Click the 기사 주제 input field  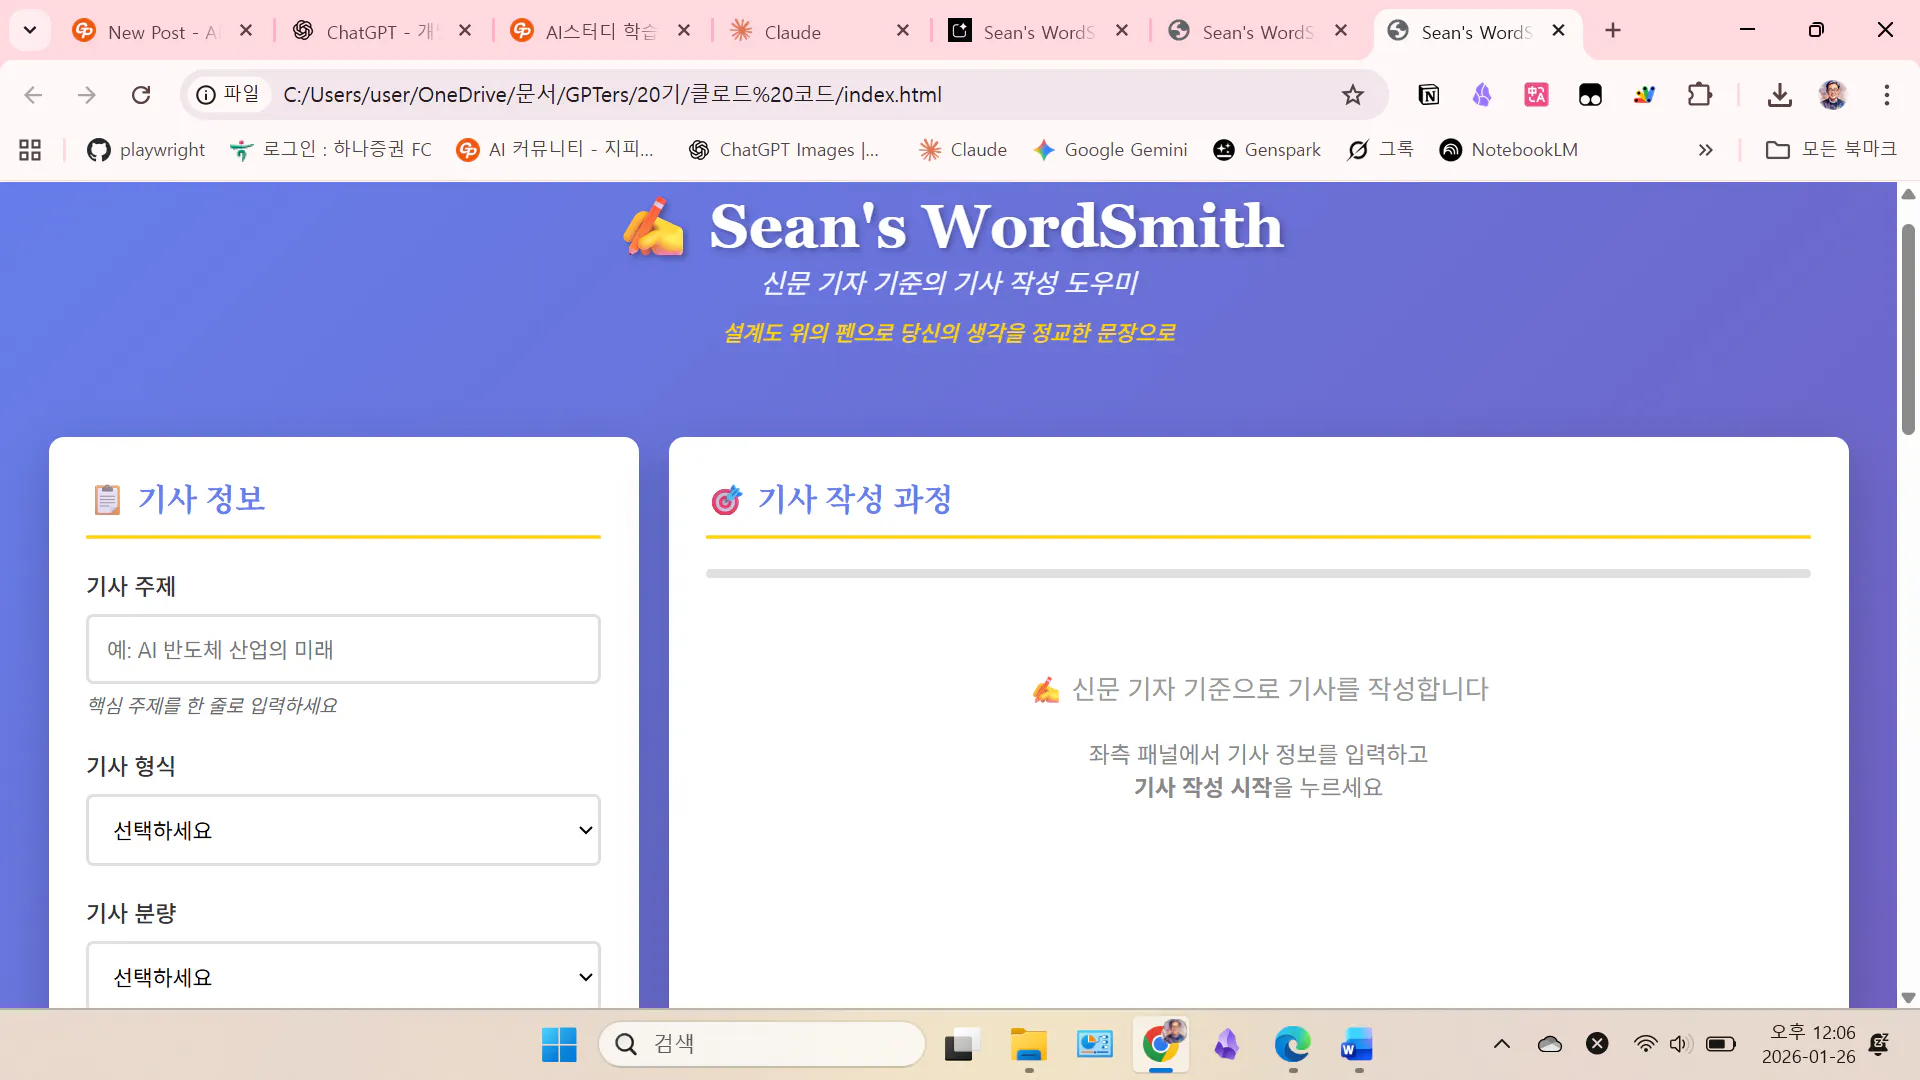[344, 649]
